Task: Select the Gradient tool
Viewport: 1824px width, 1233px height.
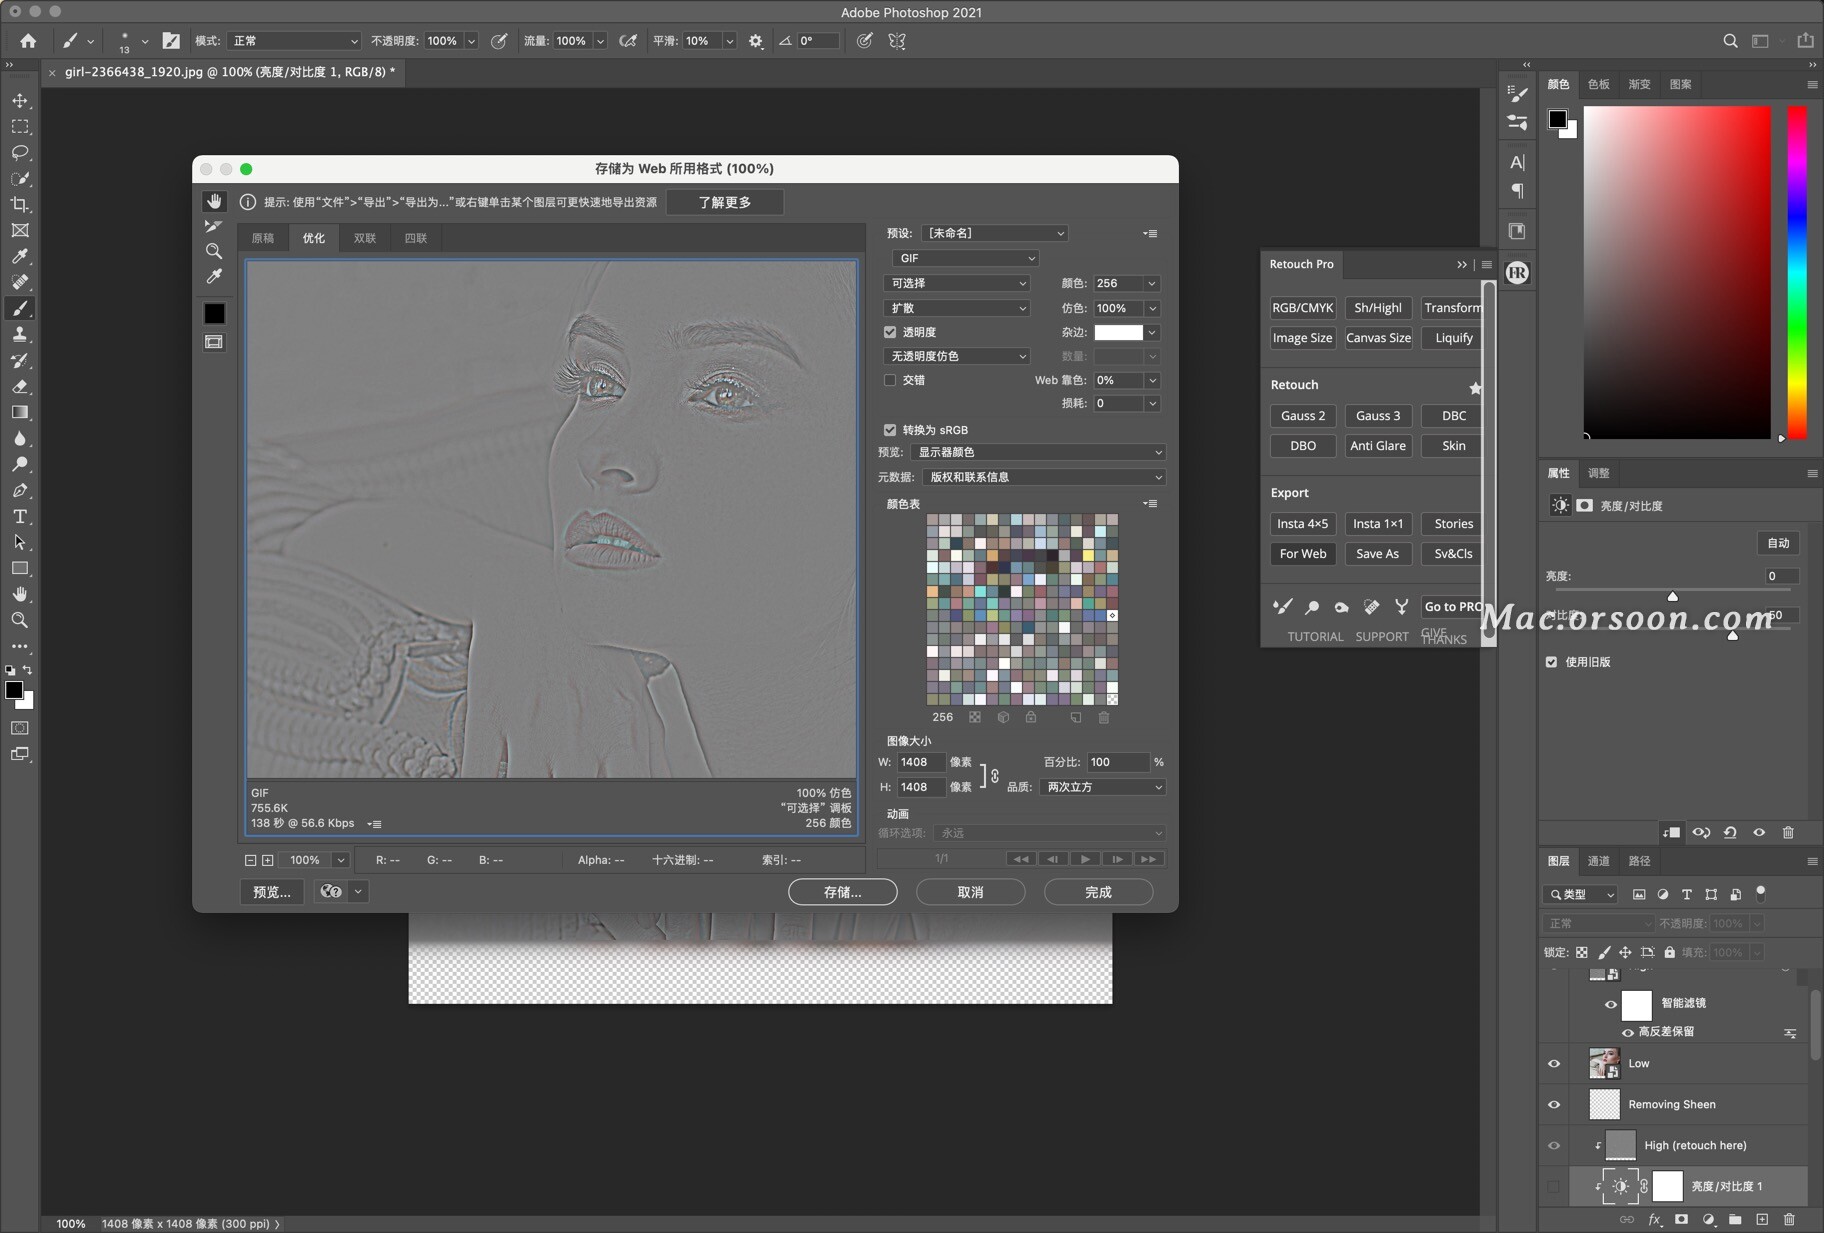Action: click(20, 413)
